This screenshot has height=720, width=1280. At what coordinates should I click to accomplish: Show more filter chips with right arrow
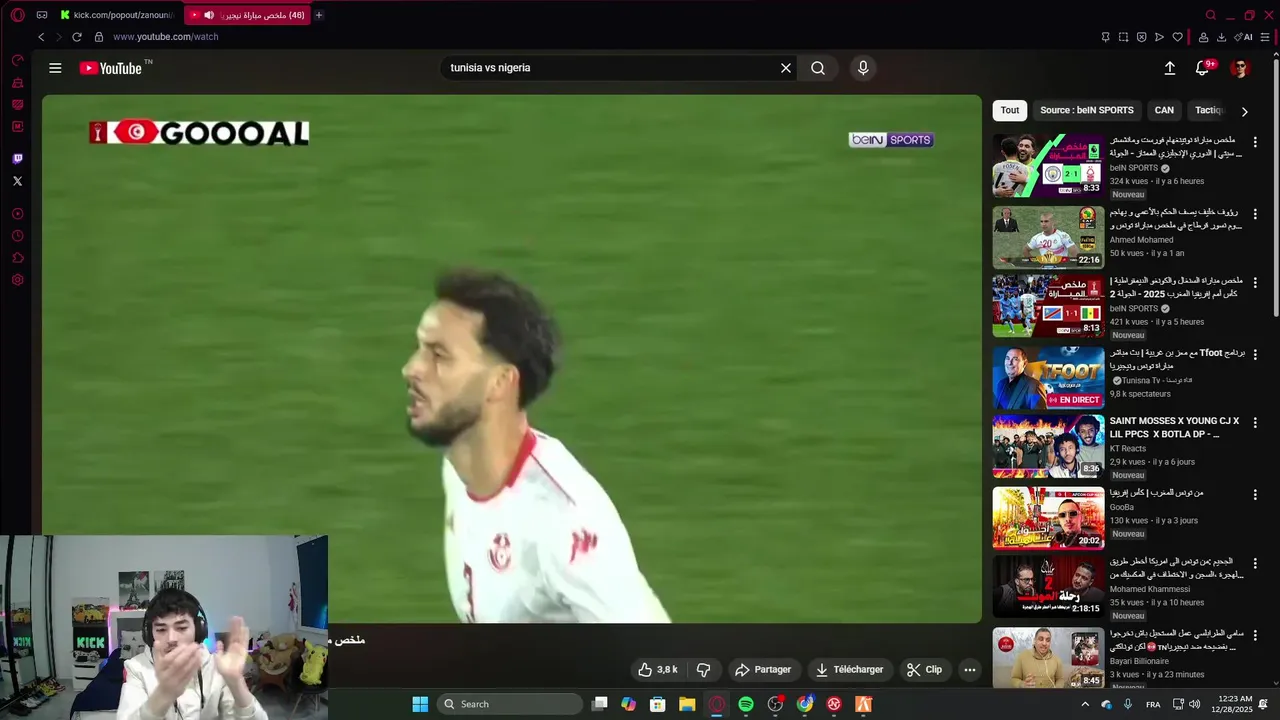(1244, 111)
